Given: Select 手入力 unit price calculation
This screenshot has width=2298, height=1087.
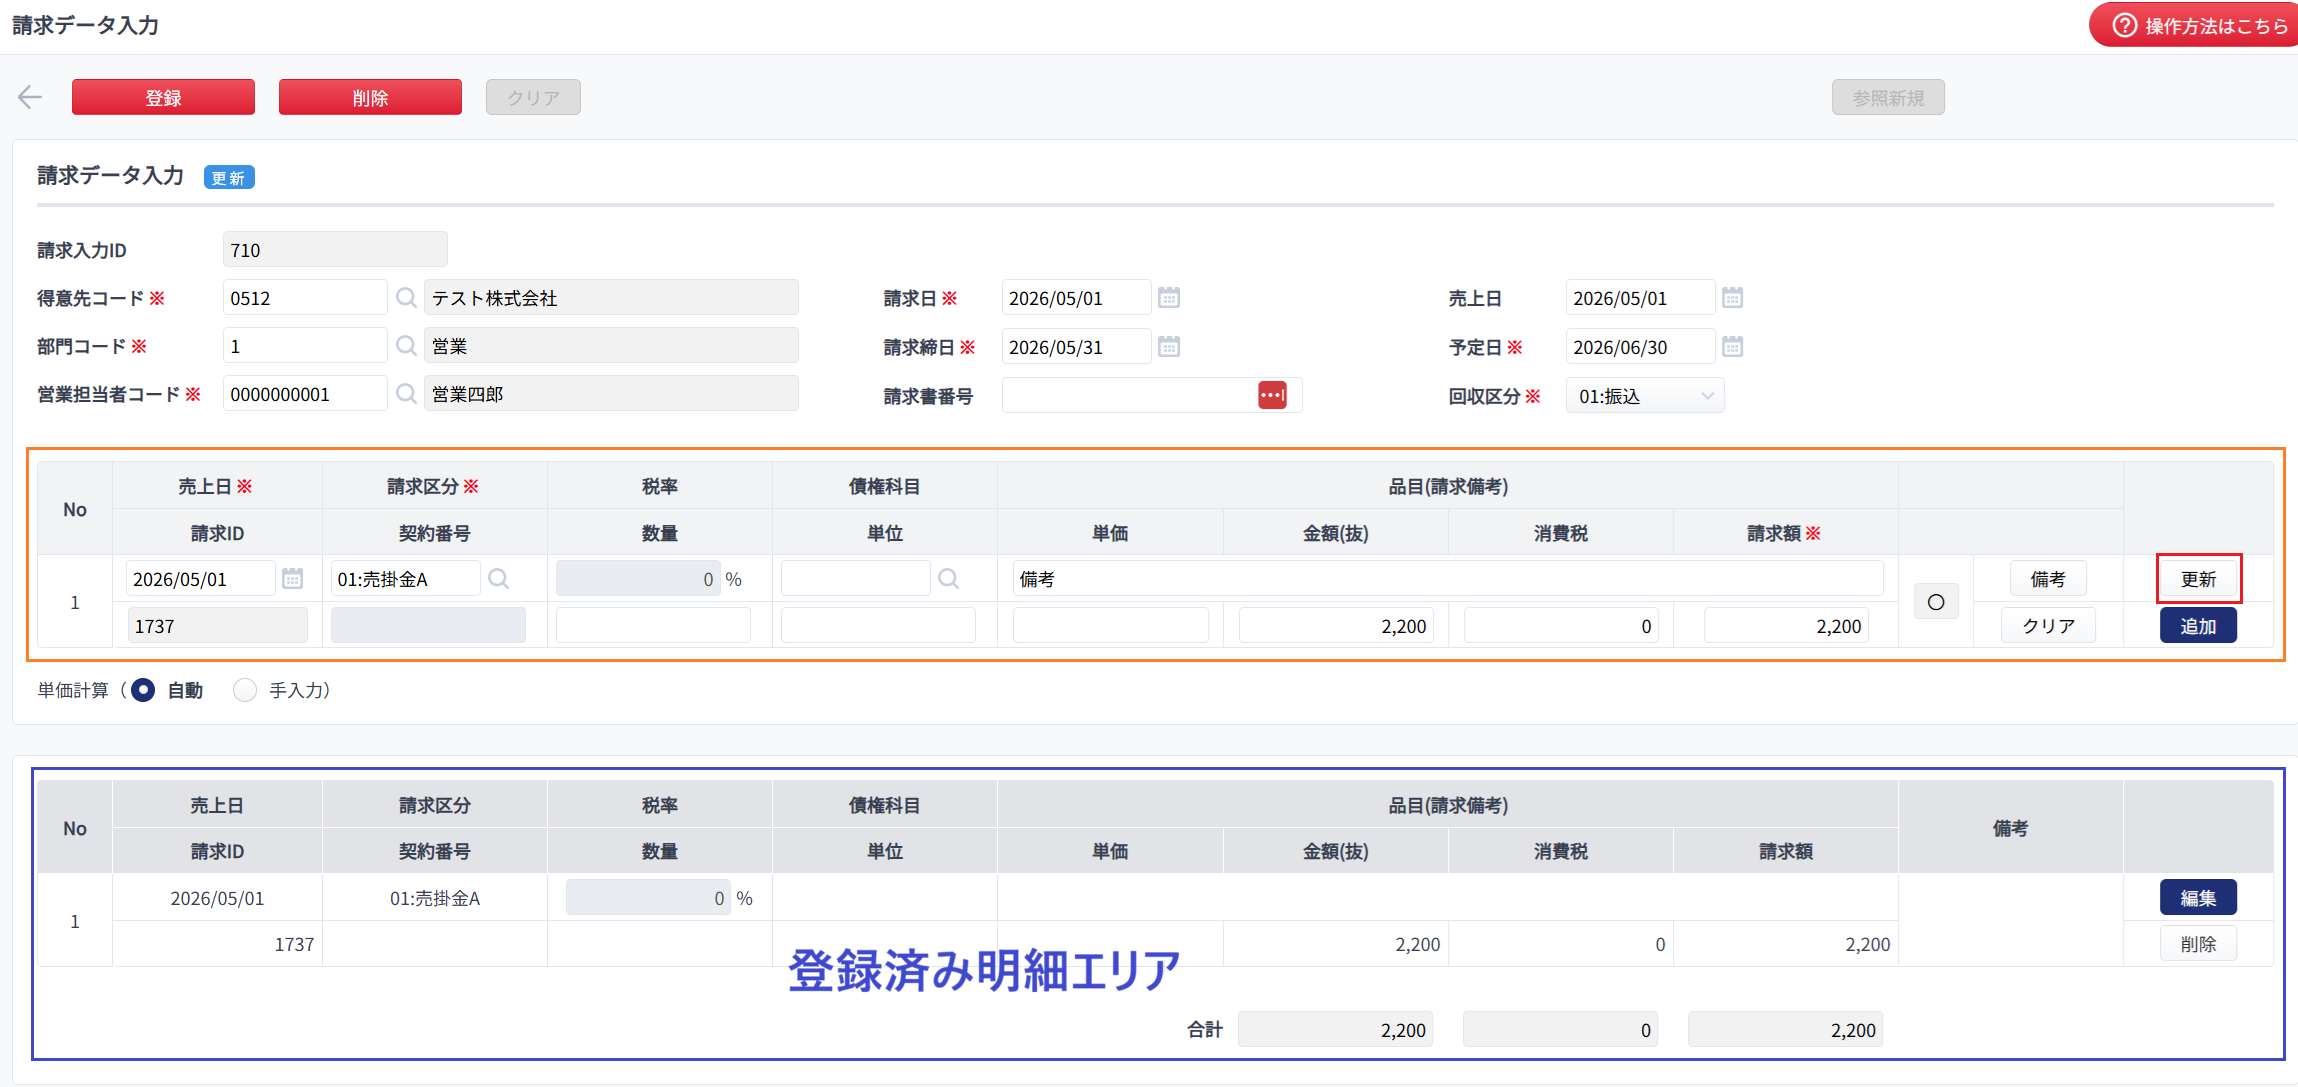Looking at the screenshot, I should coord(245,690).
